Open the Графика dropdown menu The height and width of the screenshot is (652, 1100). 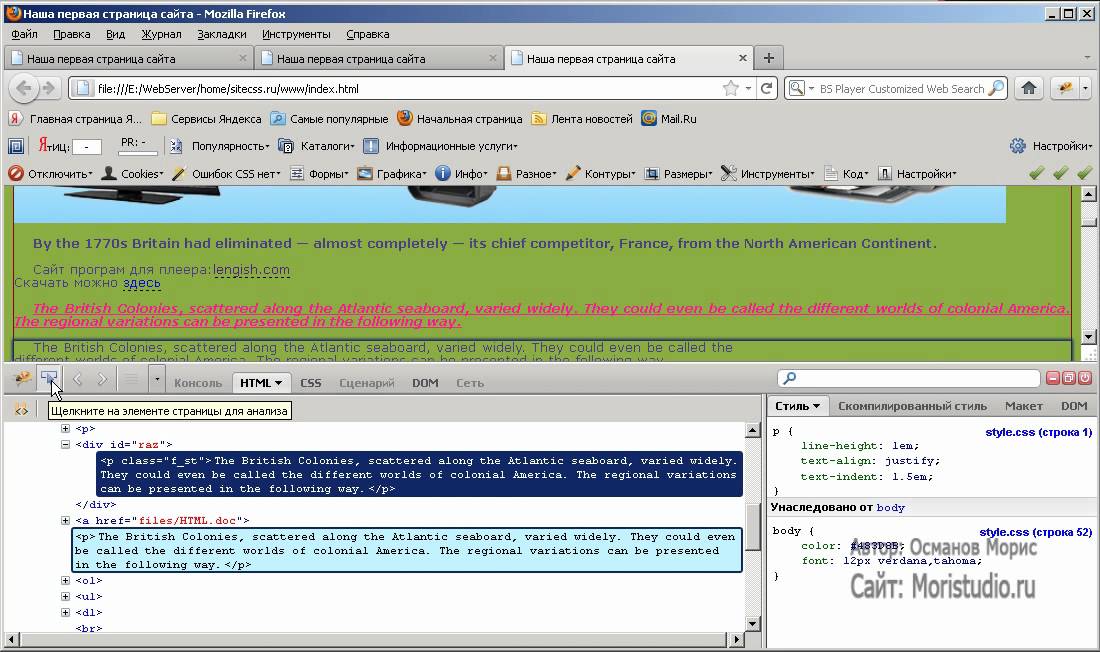point(392,173)
